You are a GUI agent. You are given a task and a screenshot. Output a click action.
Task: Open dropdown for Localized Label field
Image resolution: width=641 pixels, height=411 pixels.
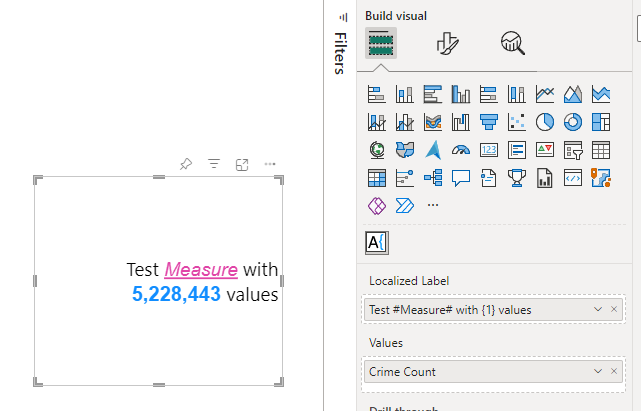click(598, 309)
